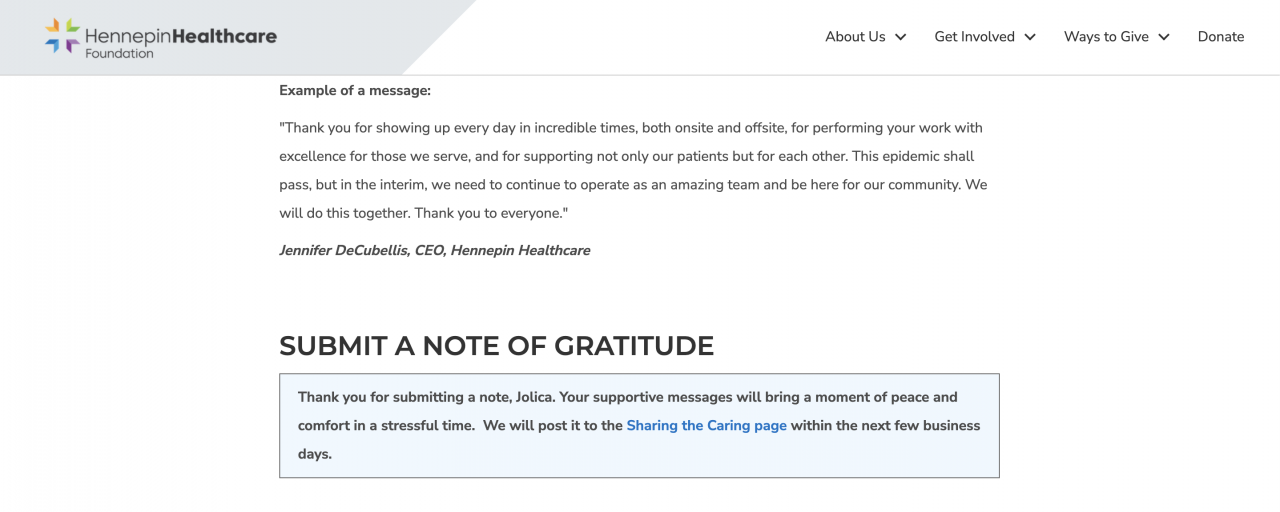Screen dimensions: 1280x512
Task: Open the Get Involved menu
Action: click(x=974, y=37)
